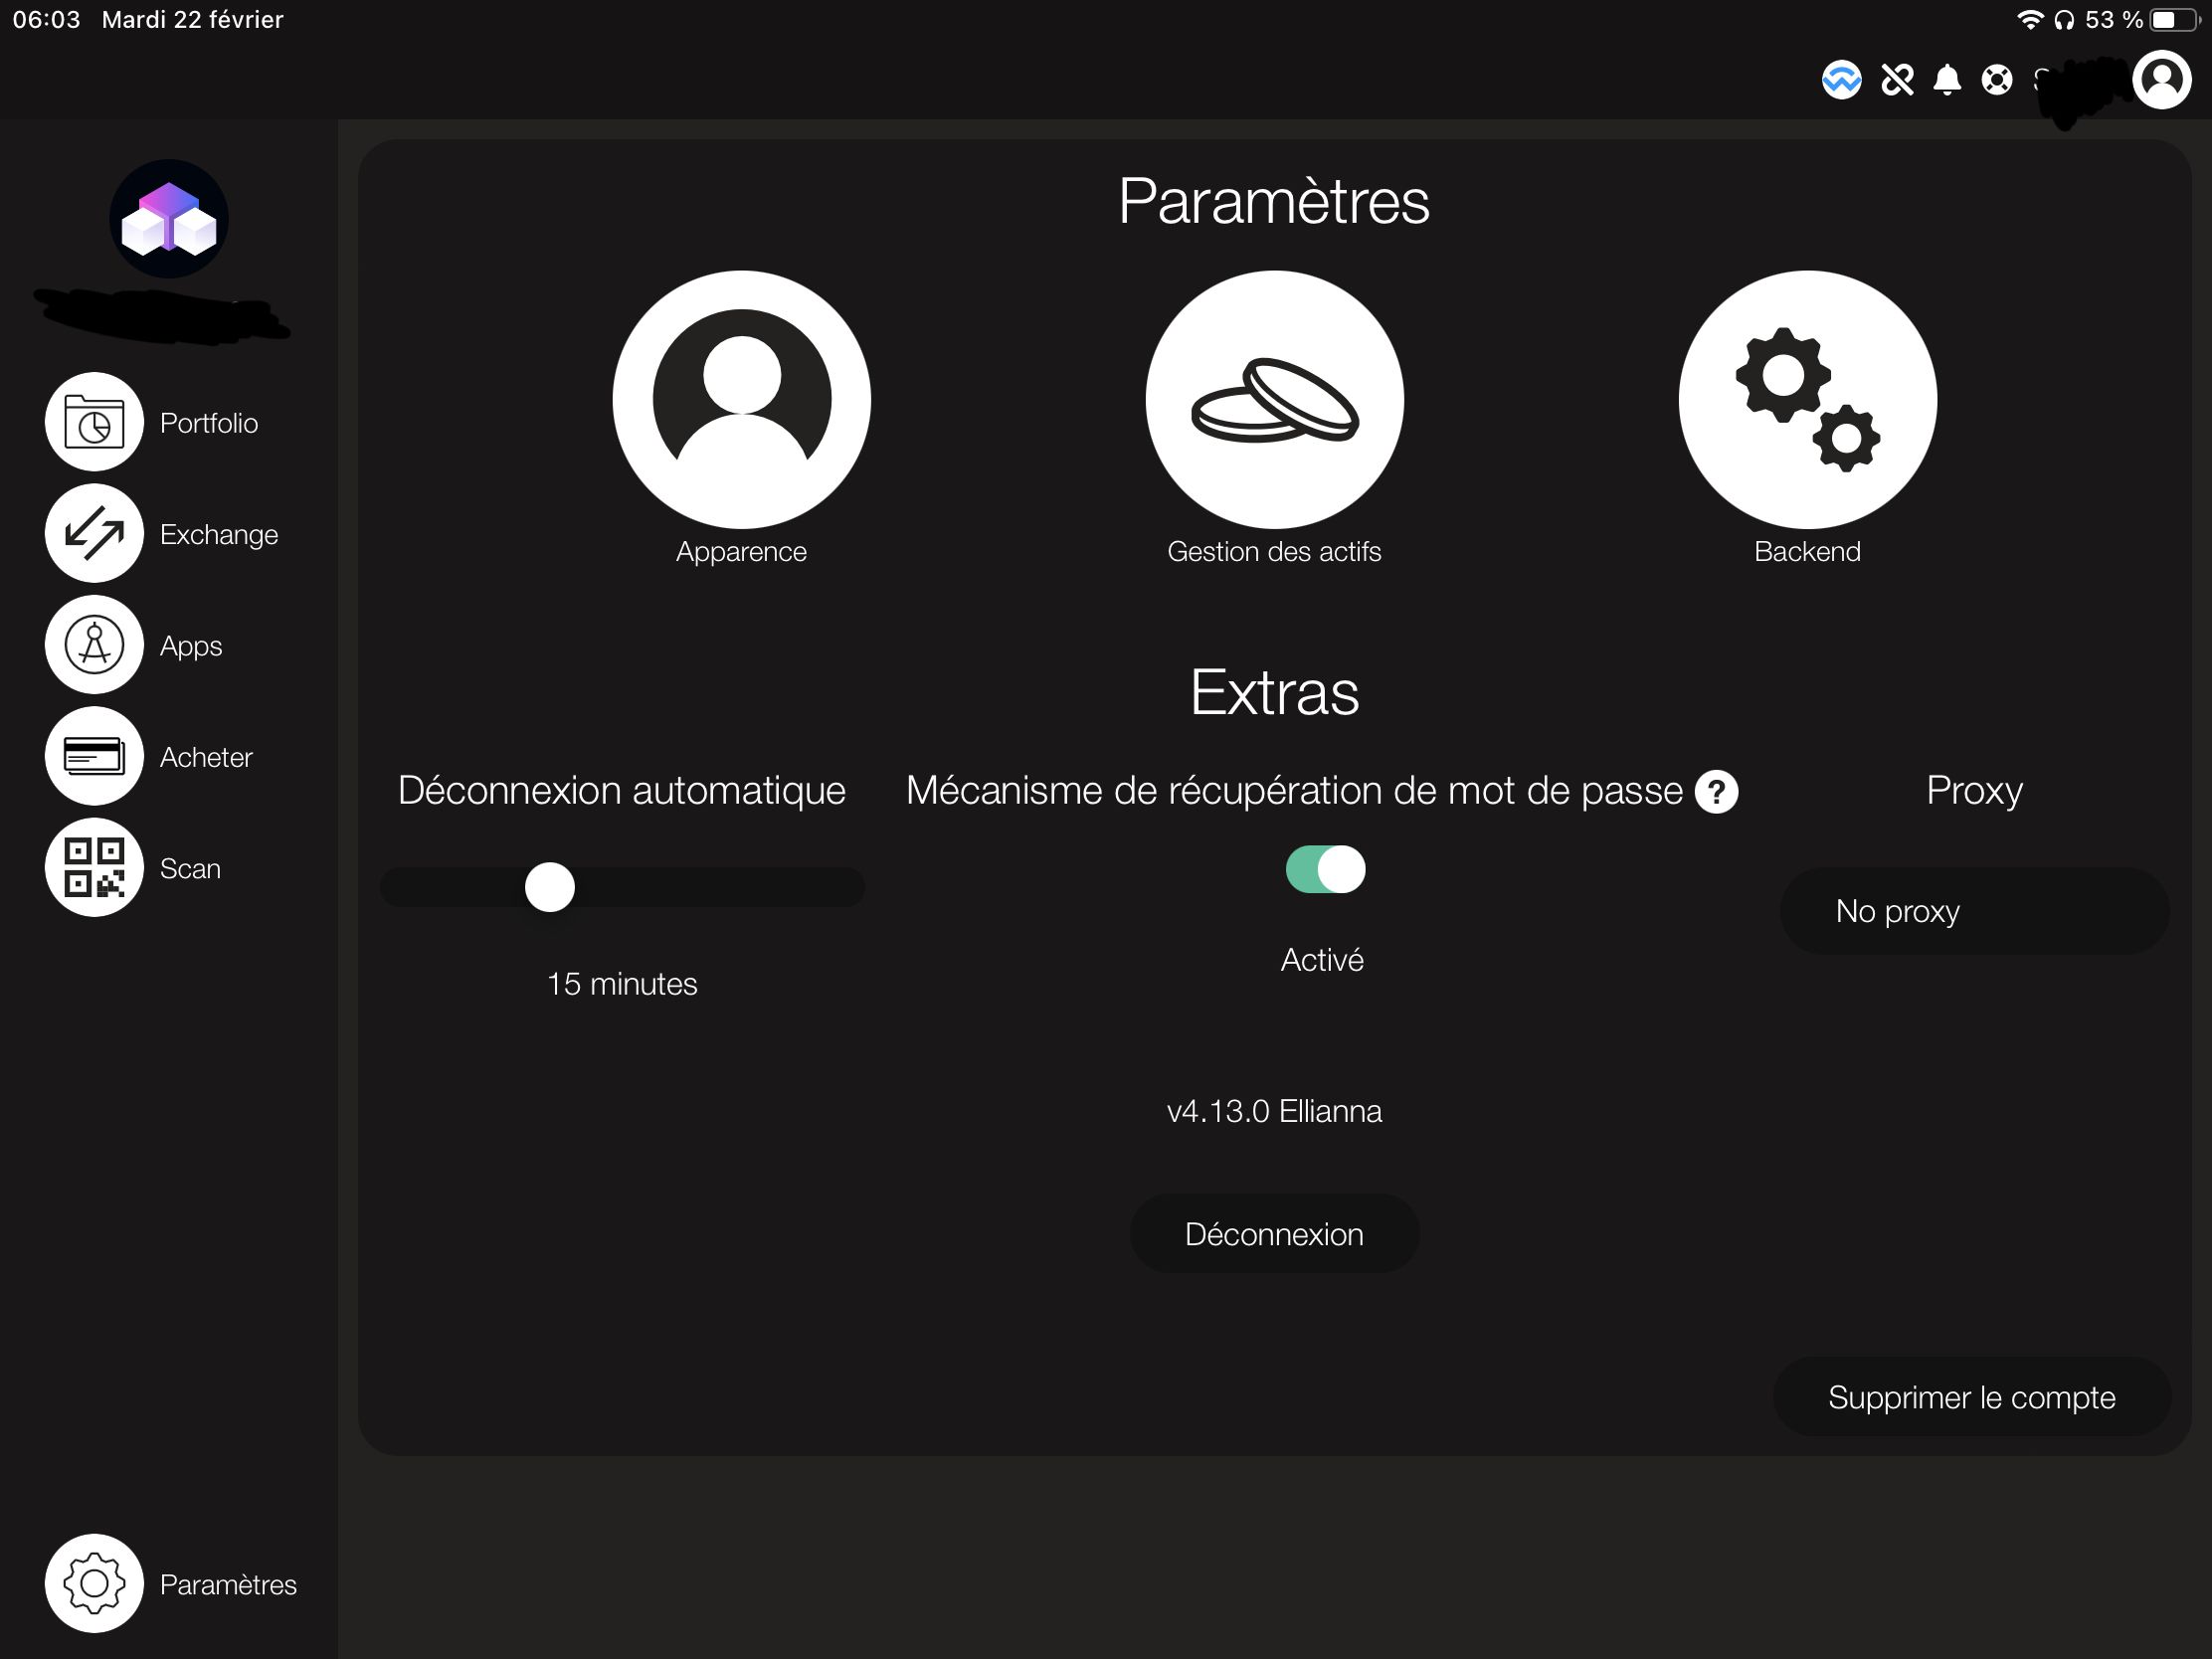Open Exchange from the sidebar

pyautogui.click(x=94, y=533)
